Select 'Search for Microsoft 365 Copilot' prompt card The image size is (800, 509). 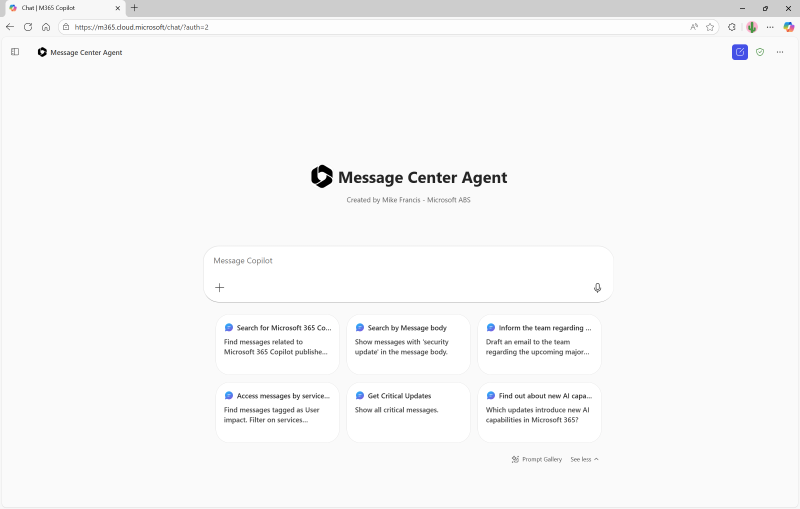(277, 344)
